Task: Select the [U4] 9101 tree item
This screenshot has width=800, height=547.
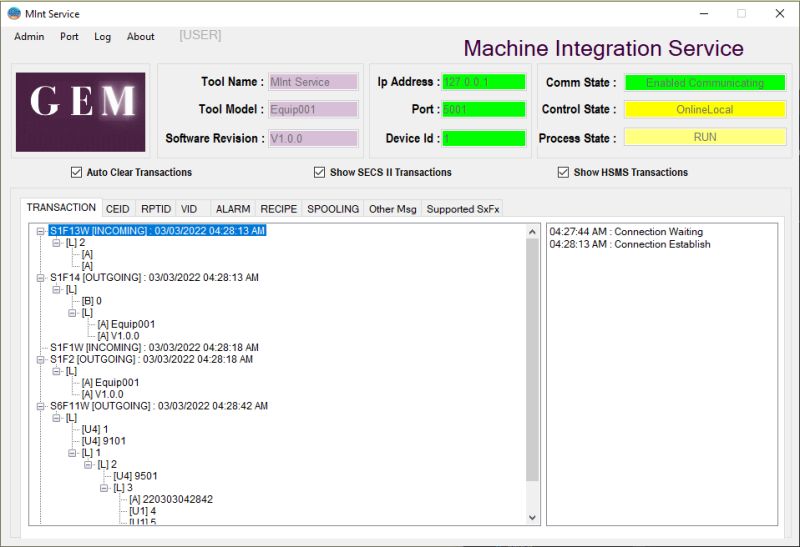Action: [x=104, y=441]
